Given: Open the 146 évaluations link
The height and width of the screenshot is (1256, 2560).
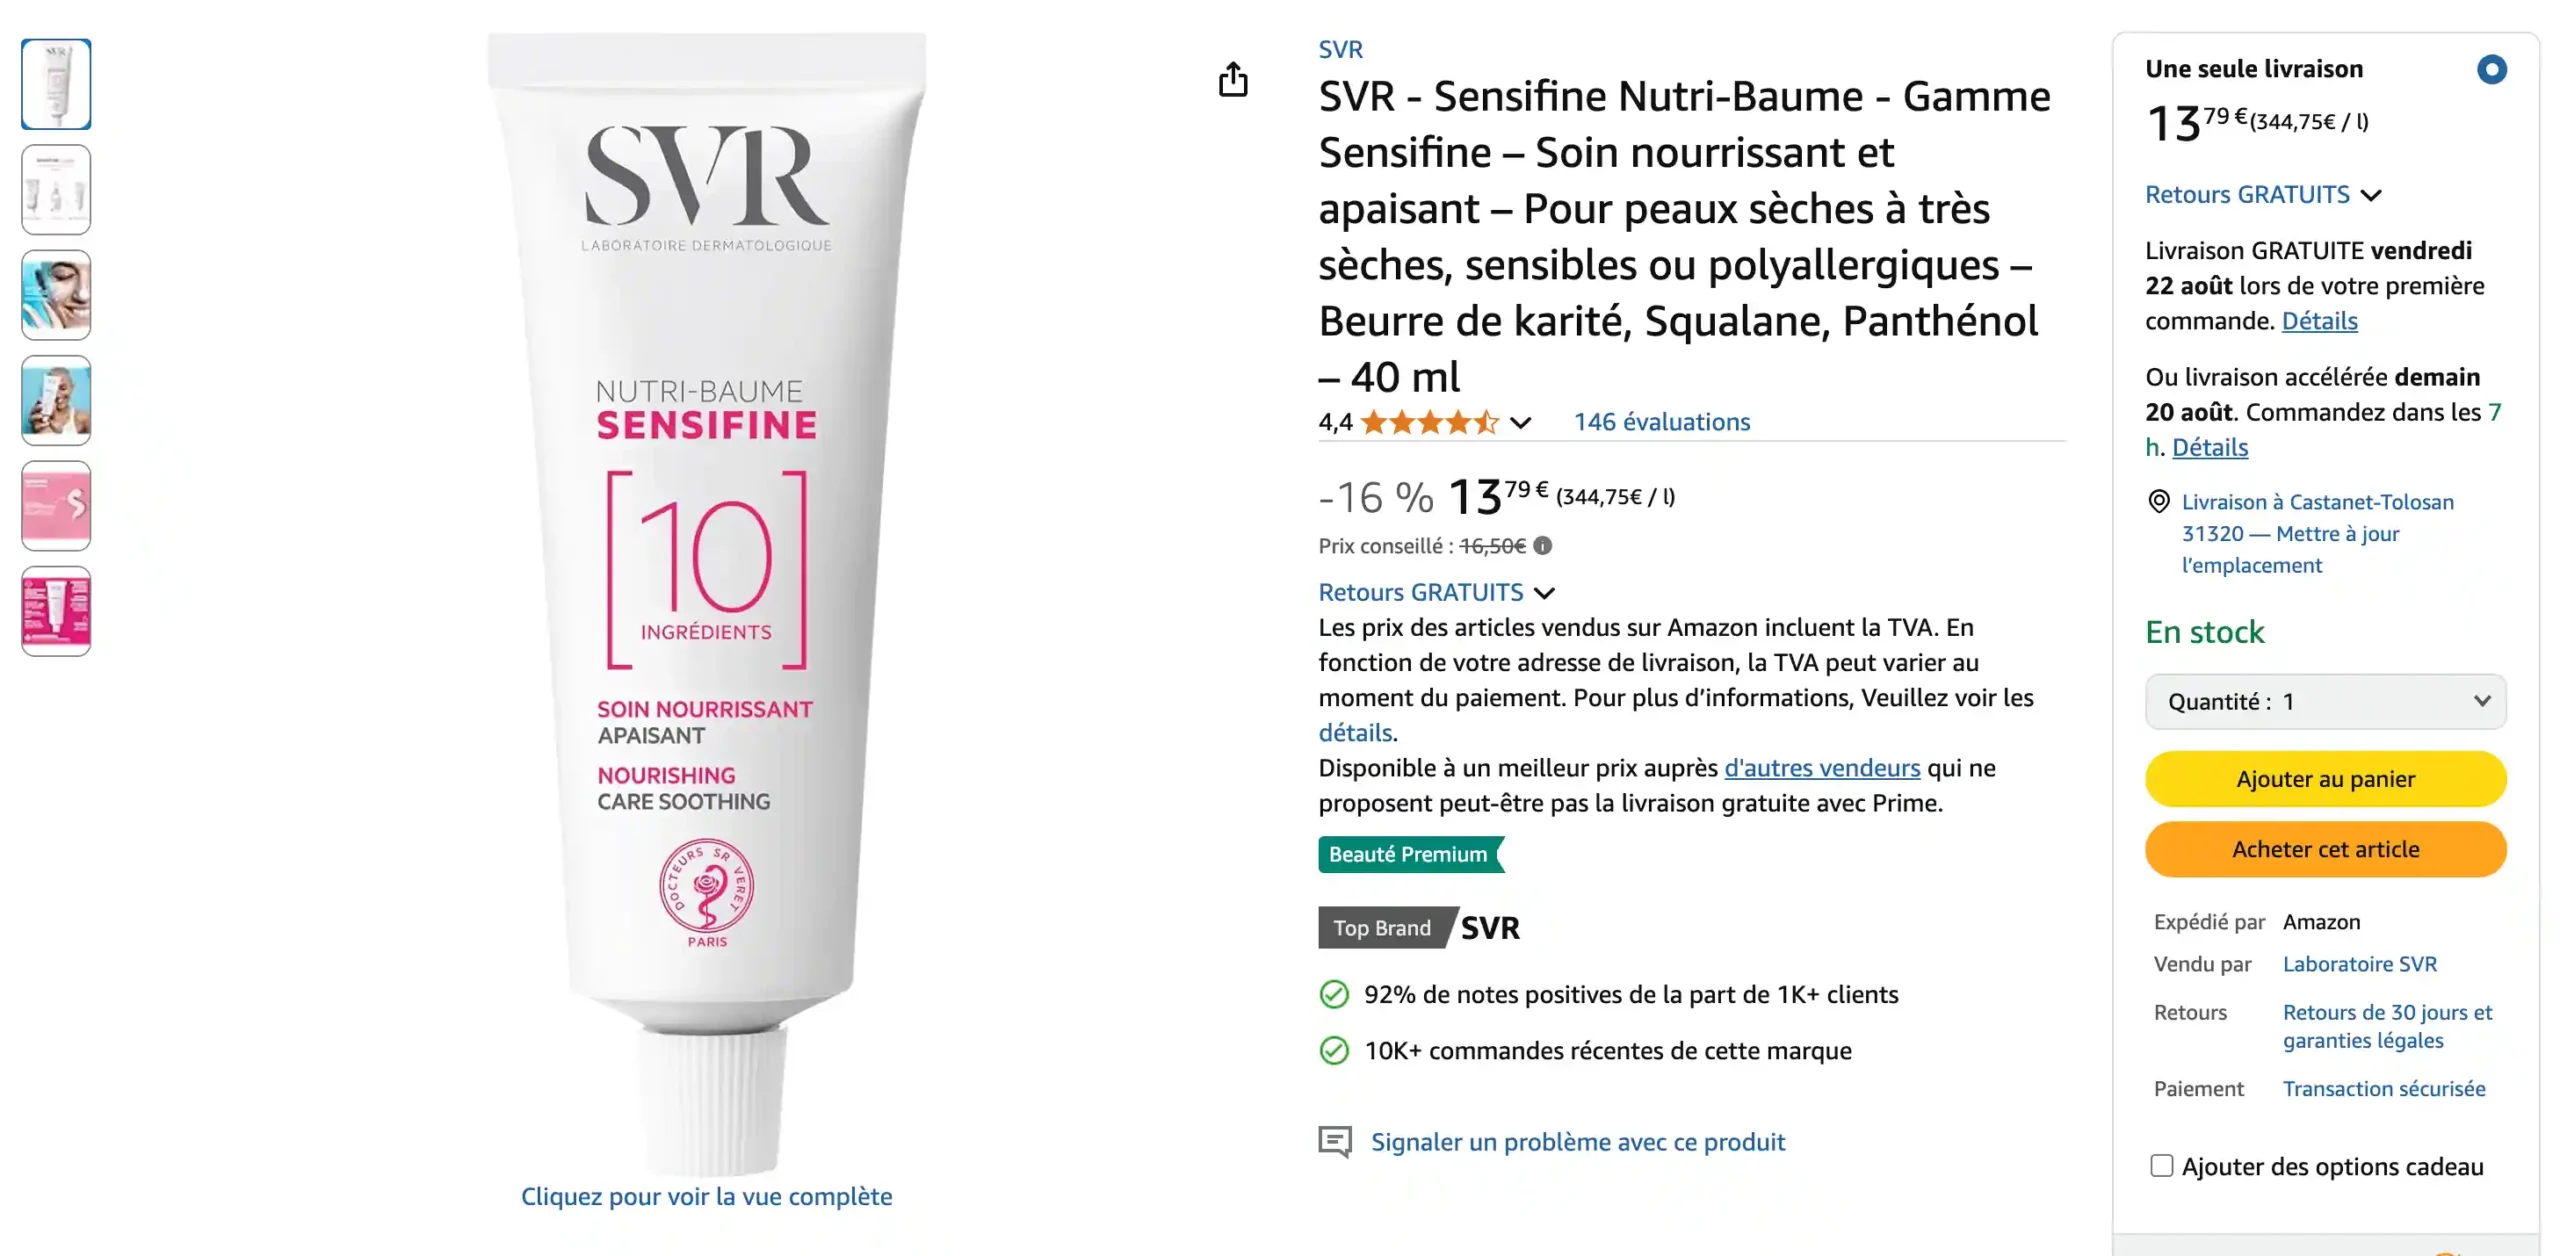Looking at the screenshot, I should (x=1662, y=422).
